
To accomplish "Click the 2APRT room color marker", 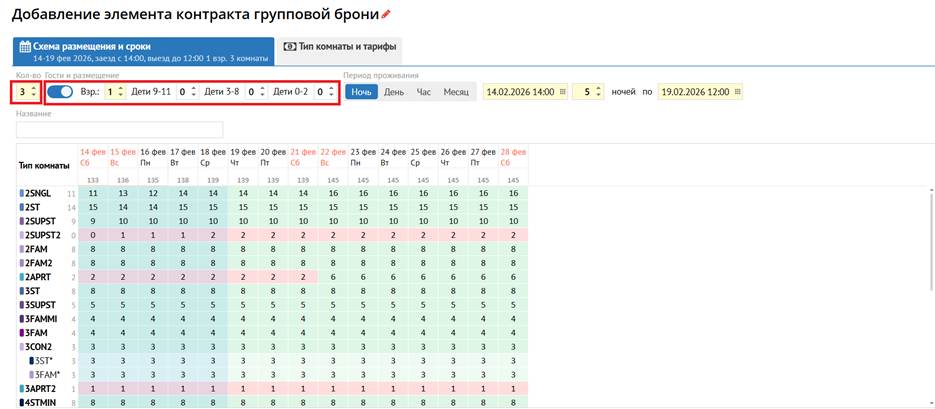I will (x=21, y=276).
